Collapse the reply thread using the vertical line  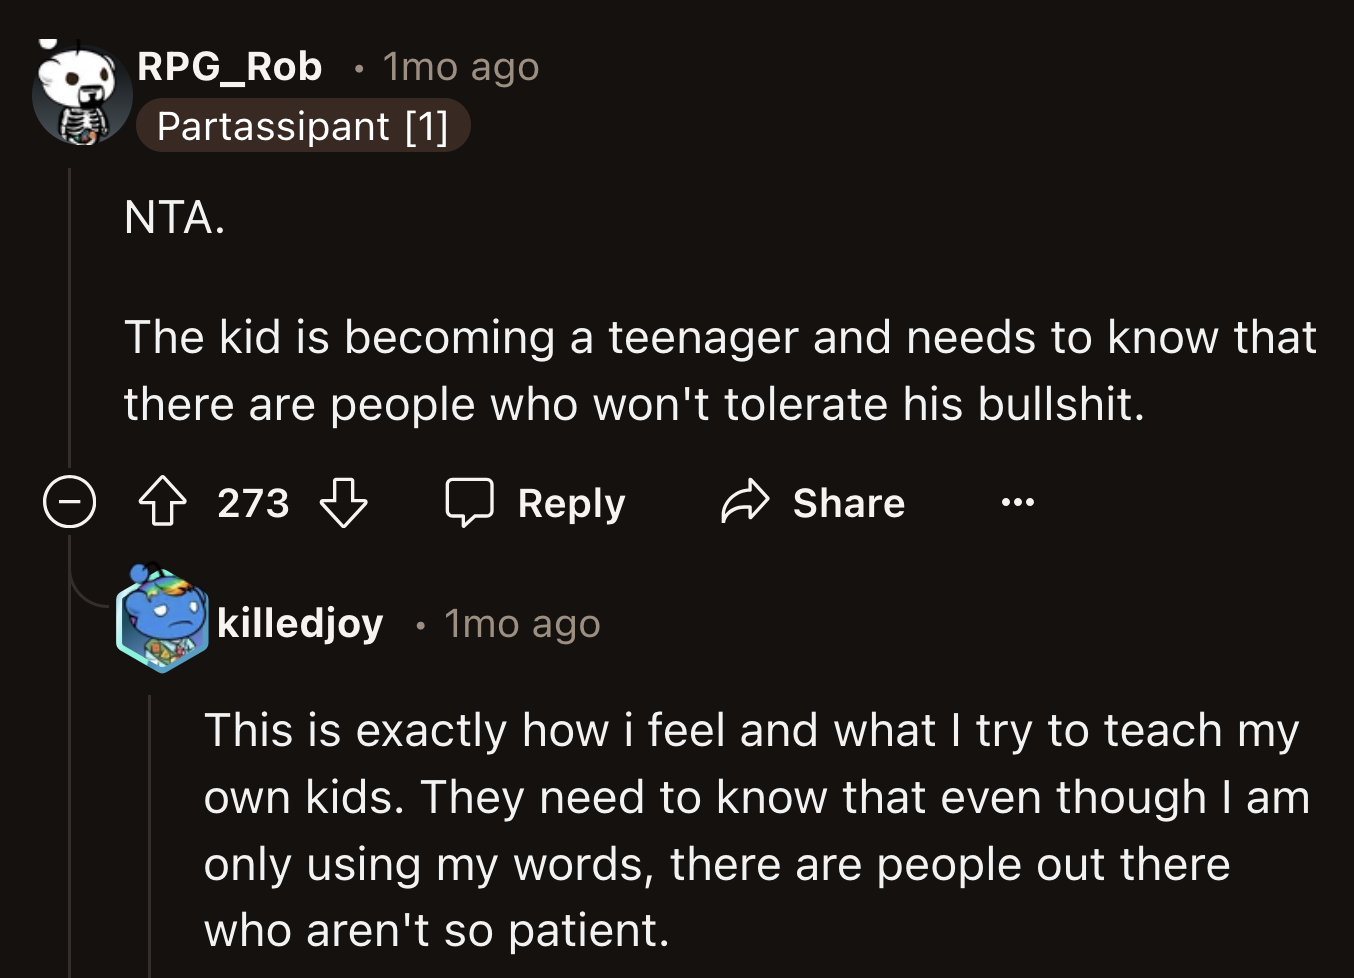68,320
